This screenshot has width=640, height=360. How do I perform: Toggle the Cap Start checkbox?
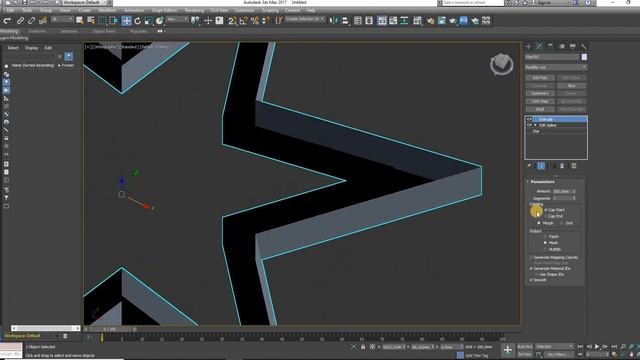(546, 210)
